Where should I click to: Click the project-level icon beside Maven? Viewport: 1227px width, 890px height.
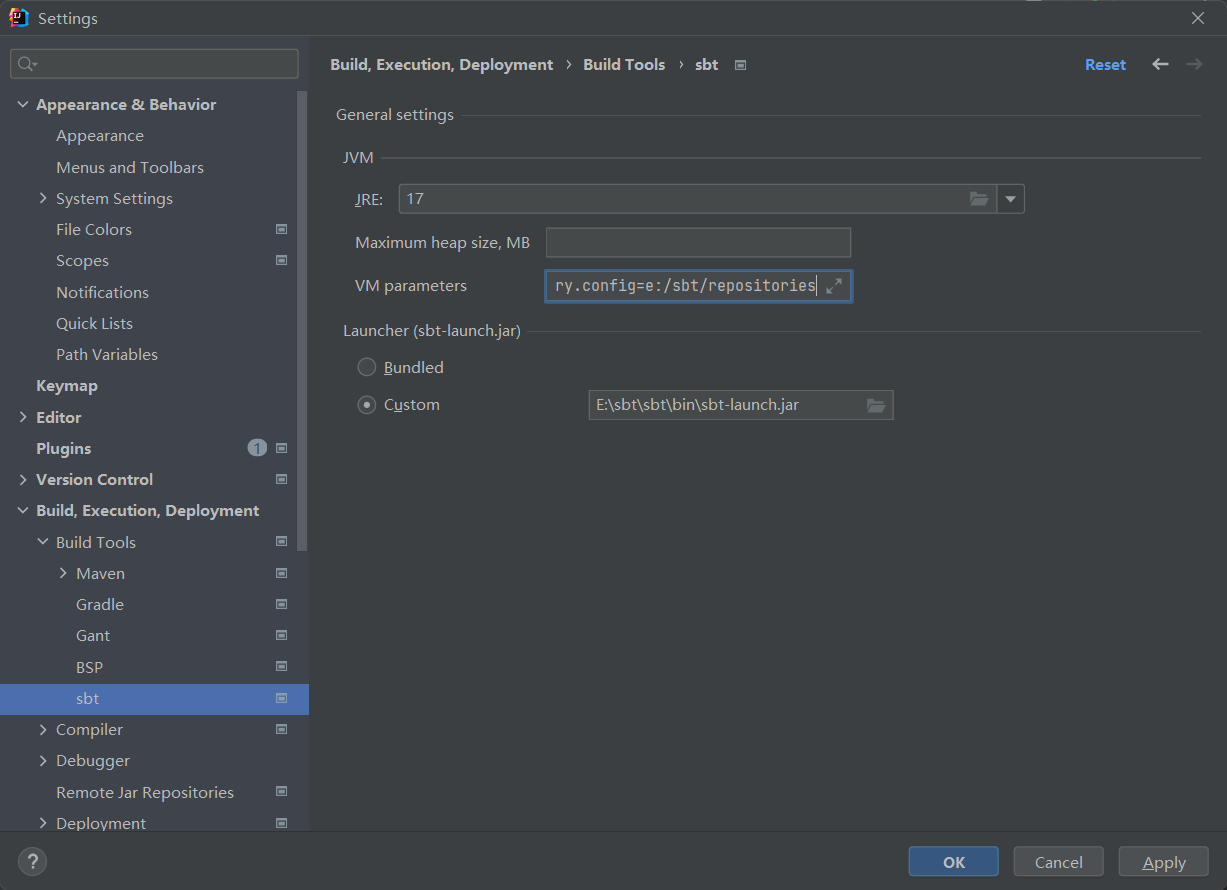(x=281, y=573)
